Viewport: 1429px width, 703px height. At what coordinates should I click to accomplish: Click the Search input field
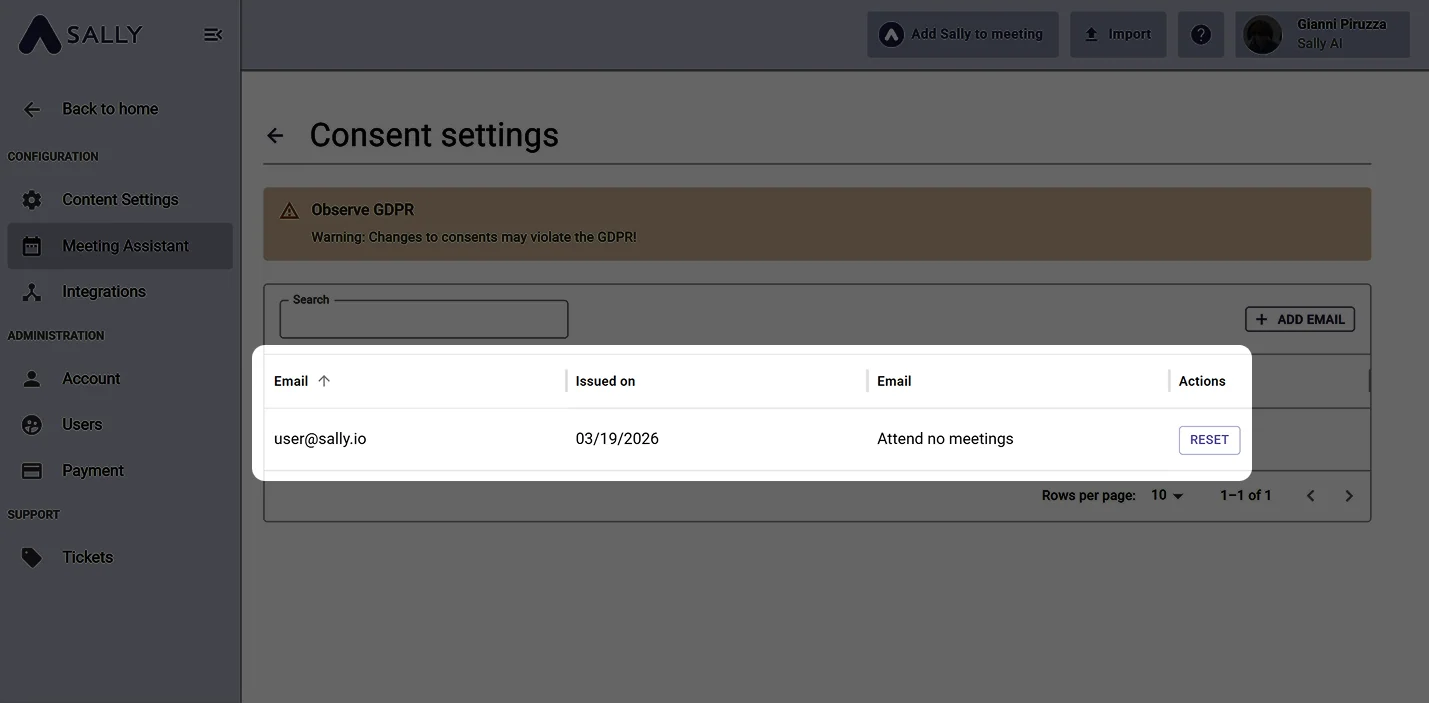(x=424, y=320)
